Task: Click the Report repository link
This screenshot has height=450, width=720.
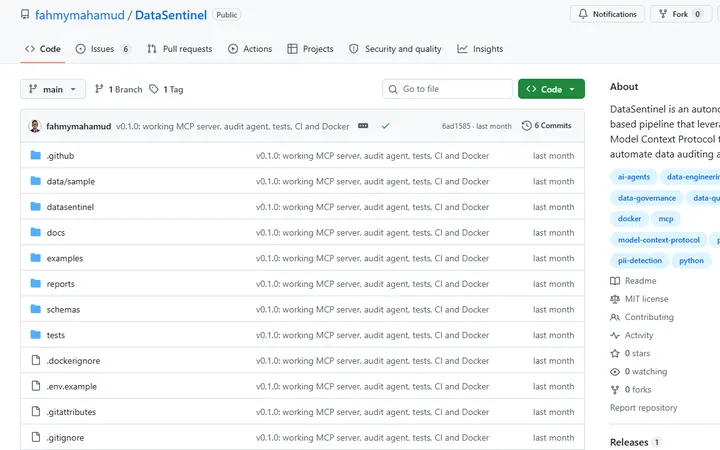Action: click(643, 407)
